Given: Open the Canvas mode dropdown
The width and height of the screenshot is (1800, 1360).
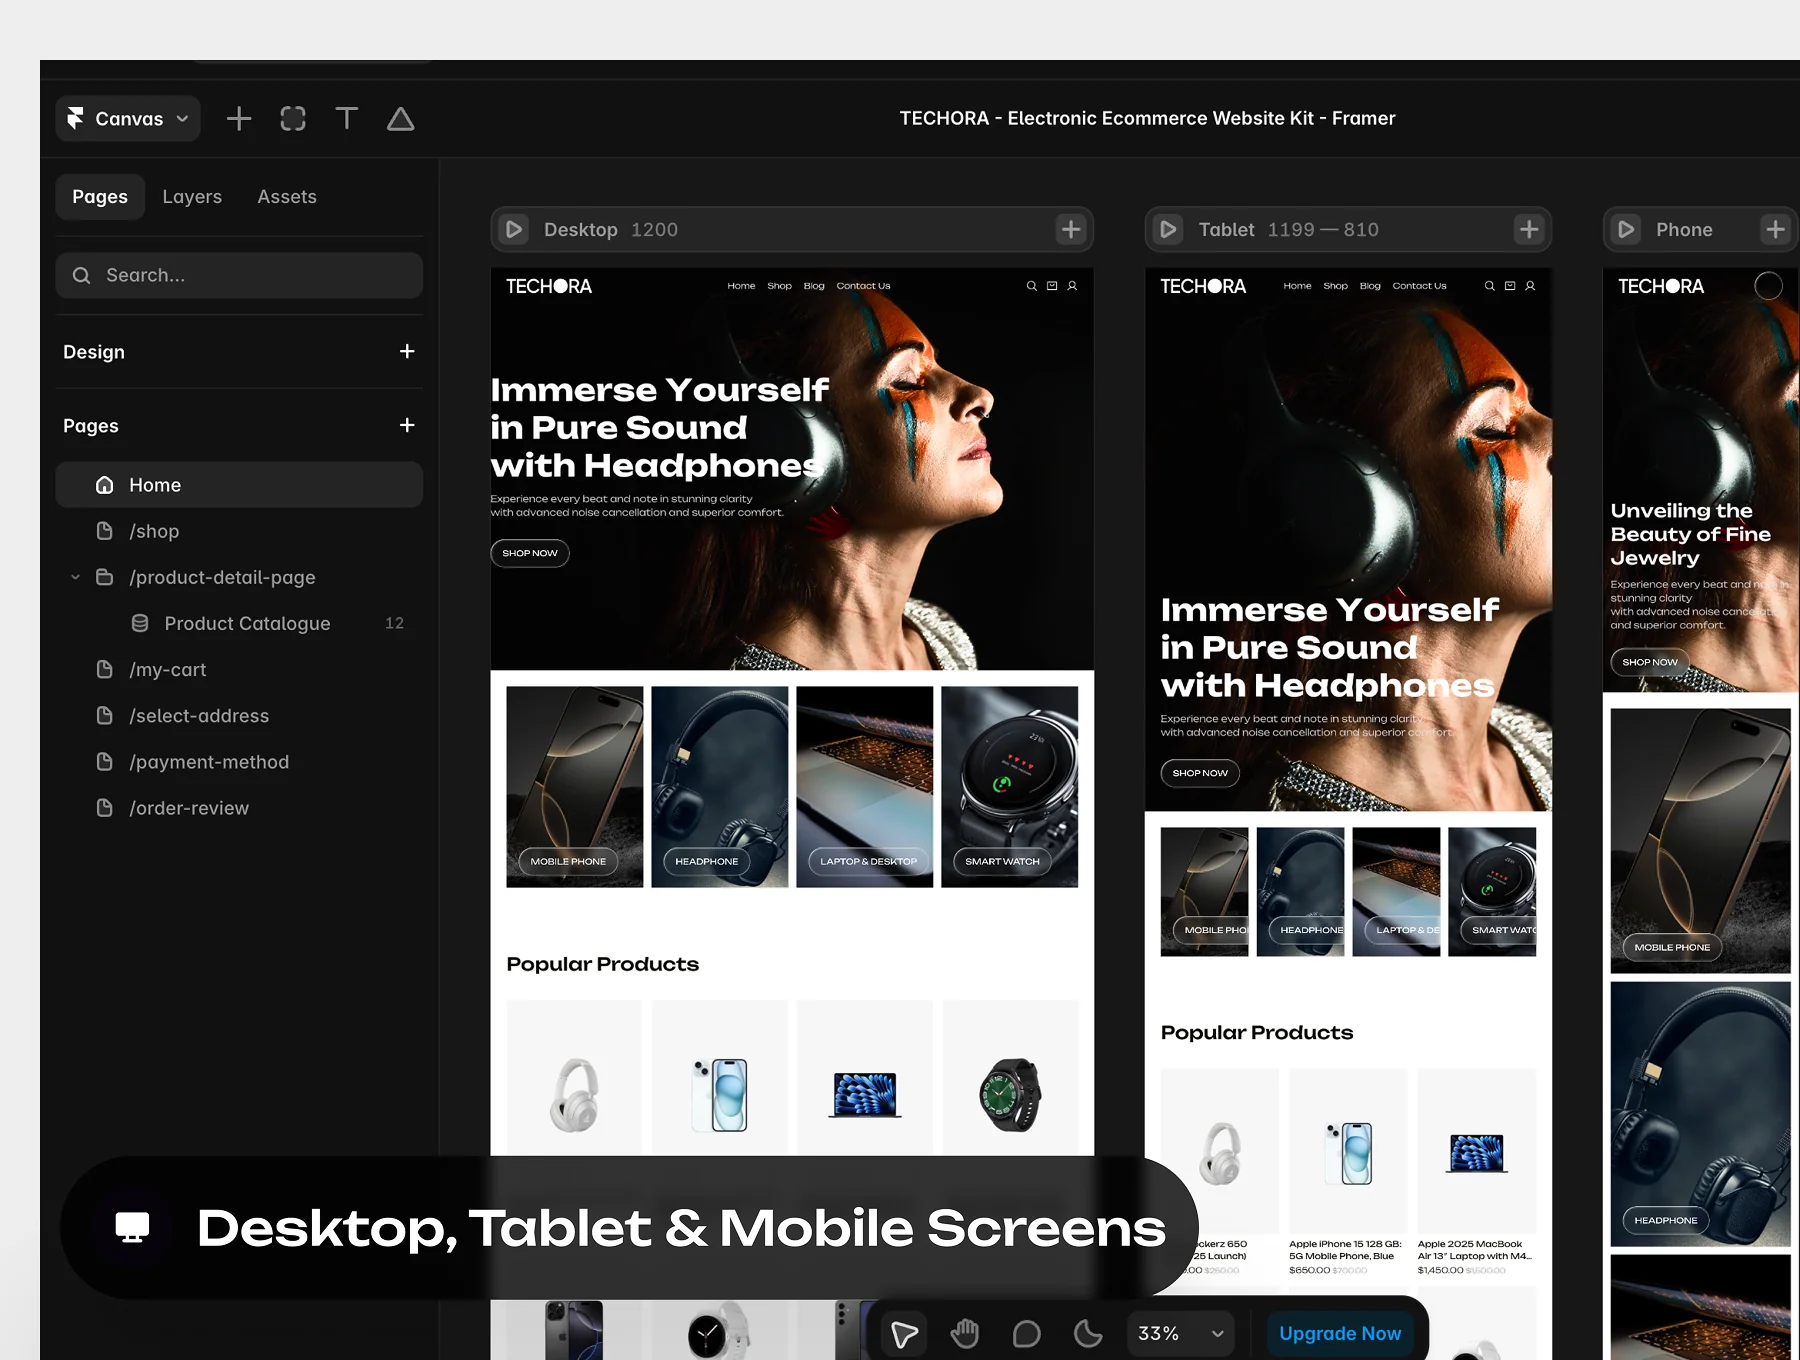Looking at the screenshot, I should coord(128,119).
